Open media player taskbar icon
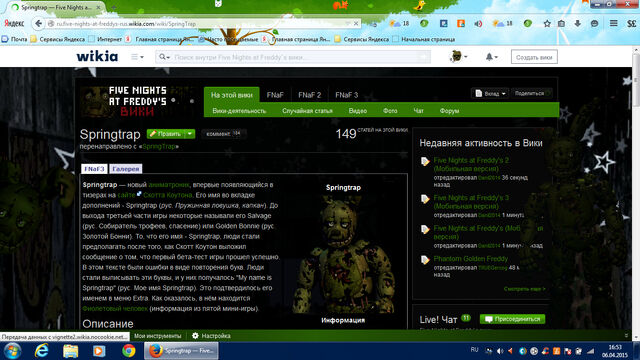This screenshot has width=640, height=360. (99, 351)
